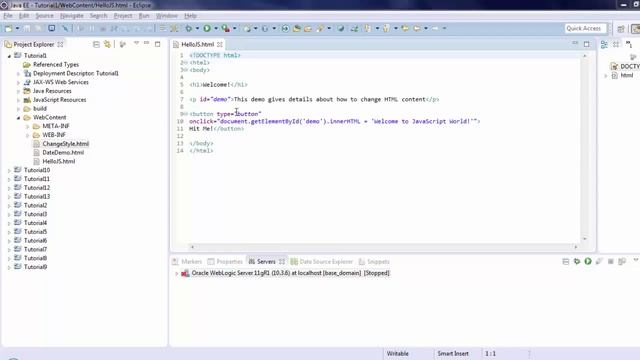Expand the Oracle WebLogic Server entry

[177, 273]
